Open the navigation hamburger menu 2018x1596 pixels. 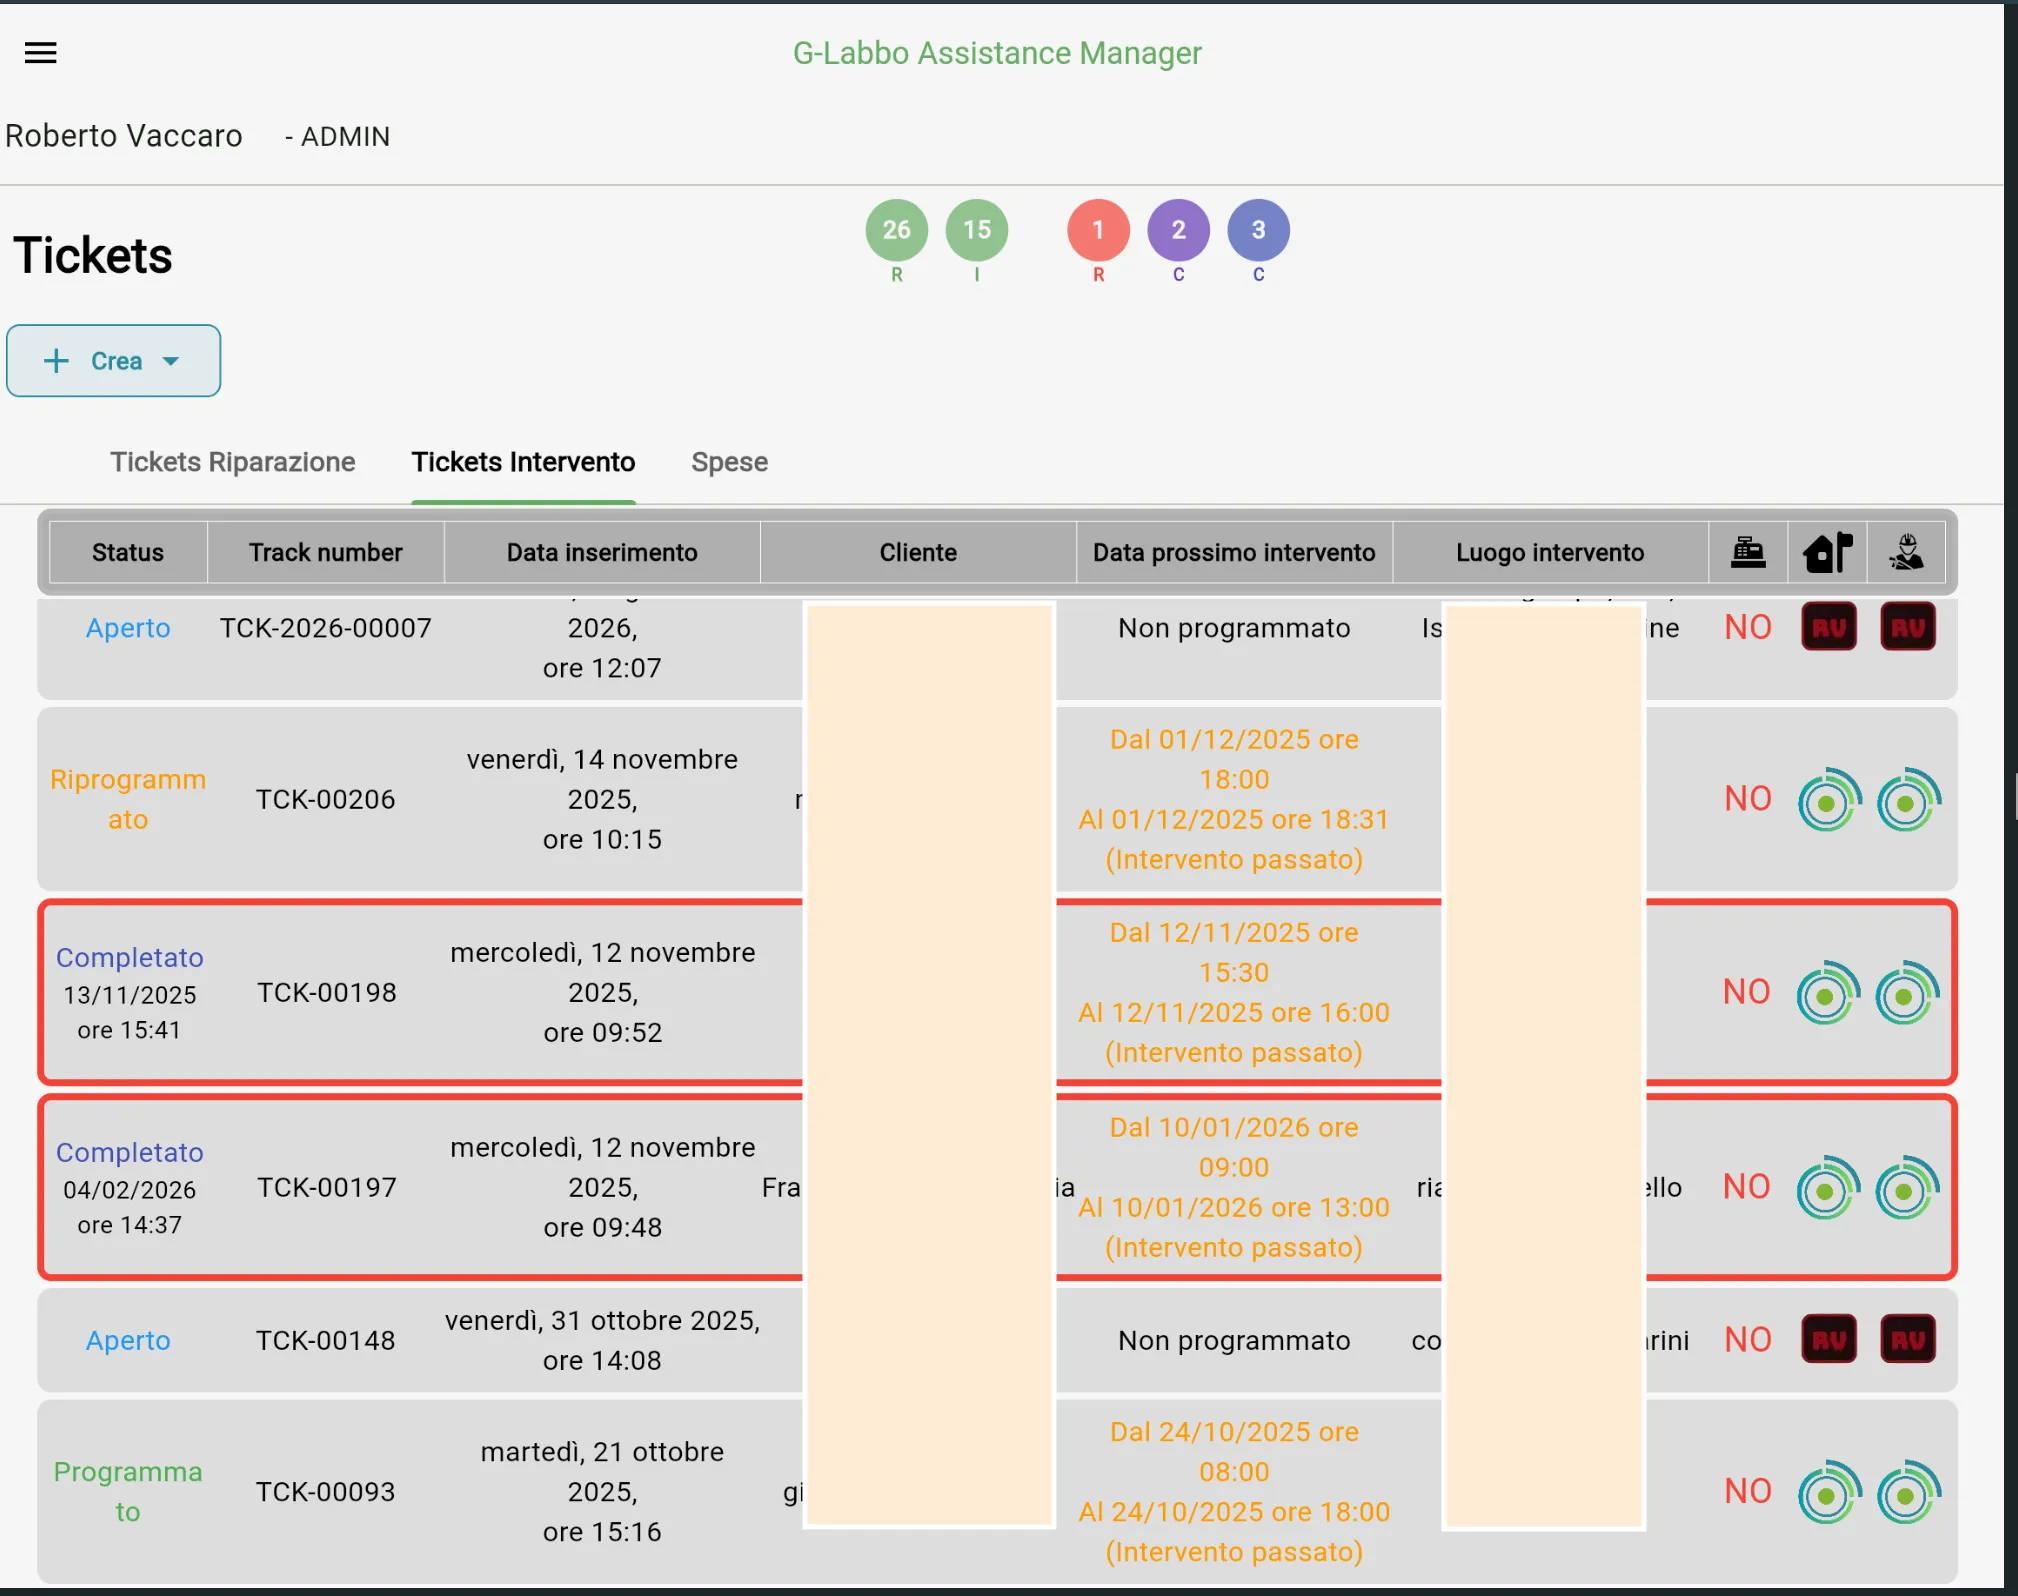(x=40, y=52)
